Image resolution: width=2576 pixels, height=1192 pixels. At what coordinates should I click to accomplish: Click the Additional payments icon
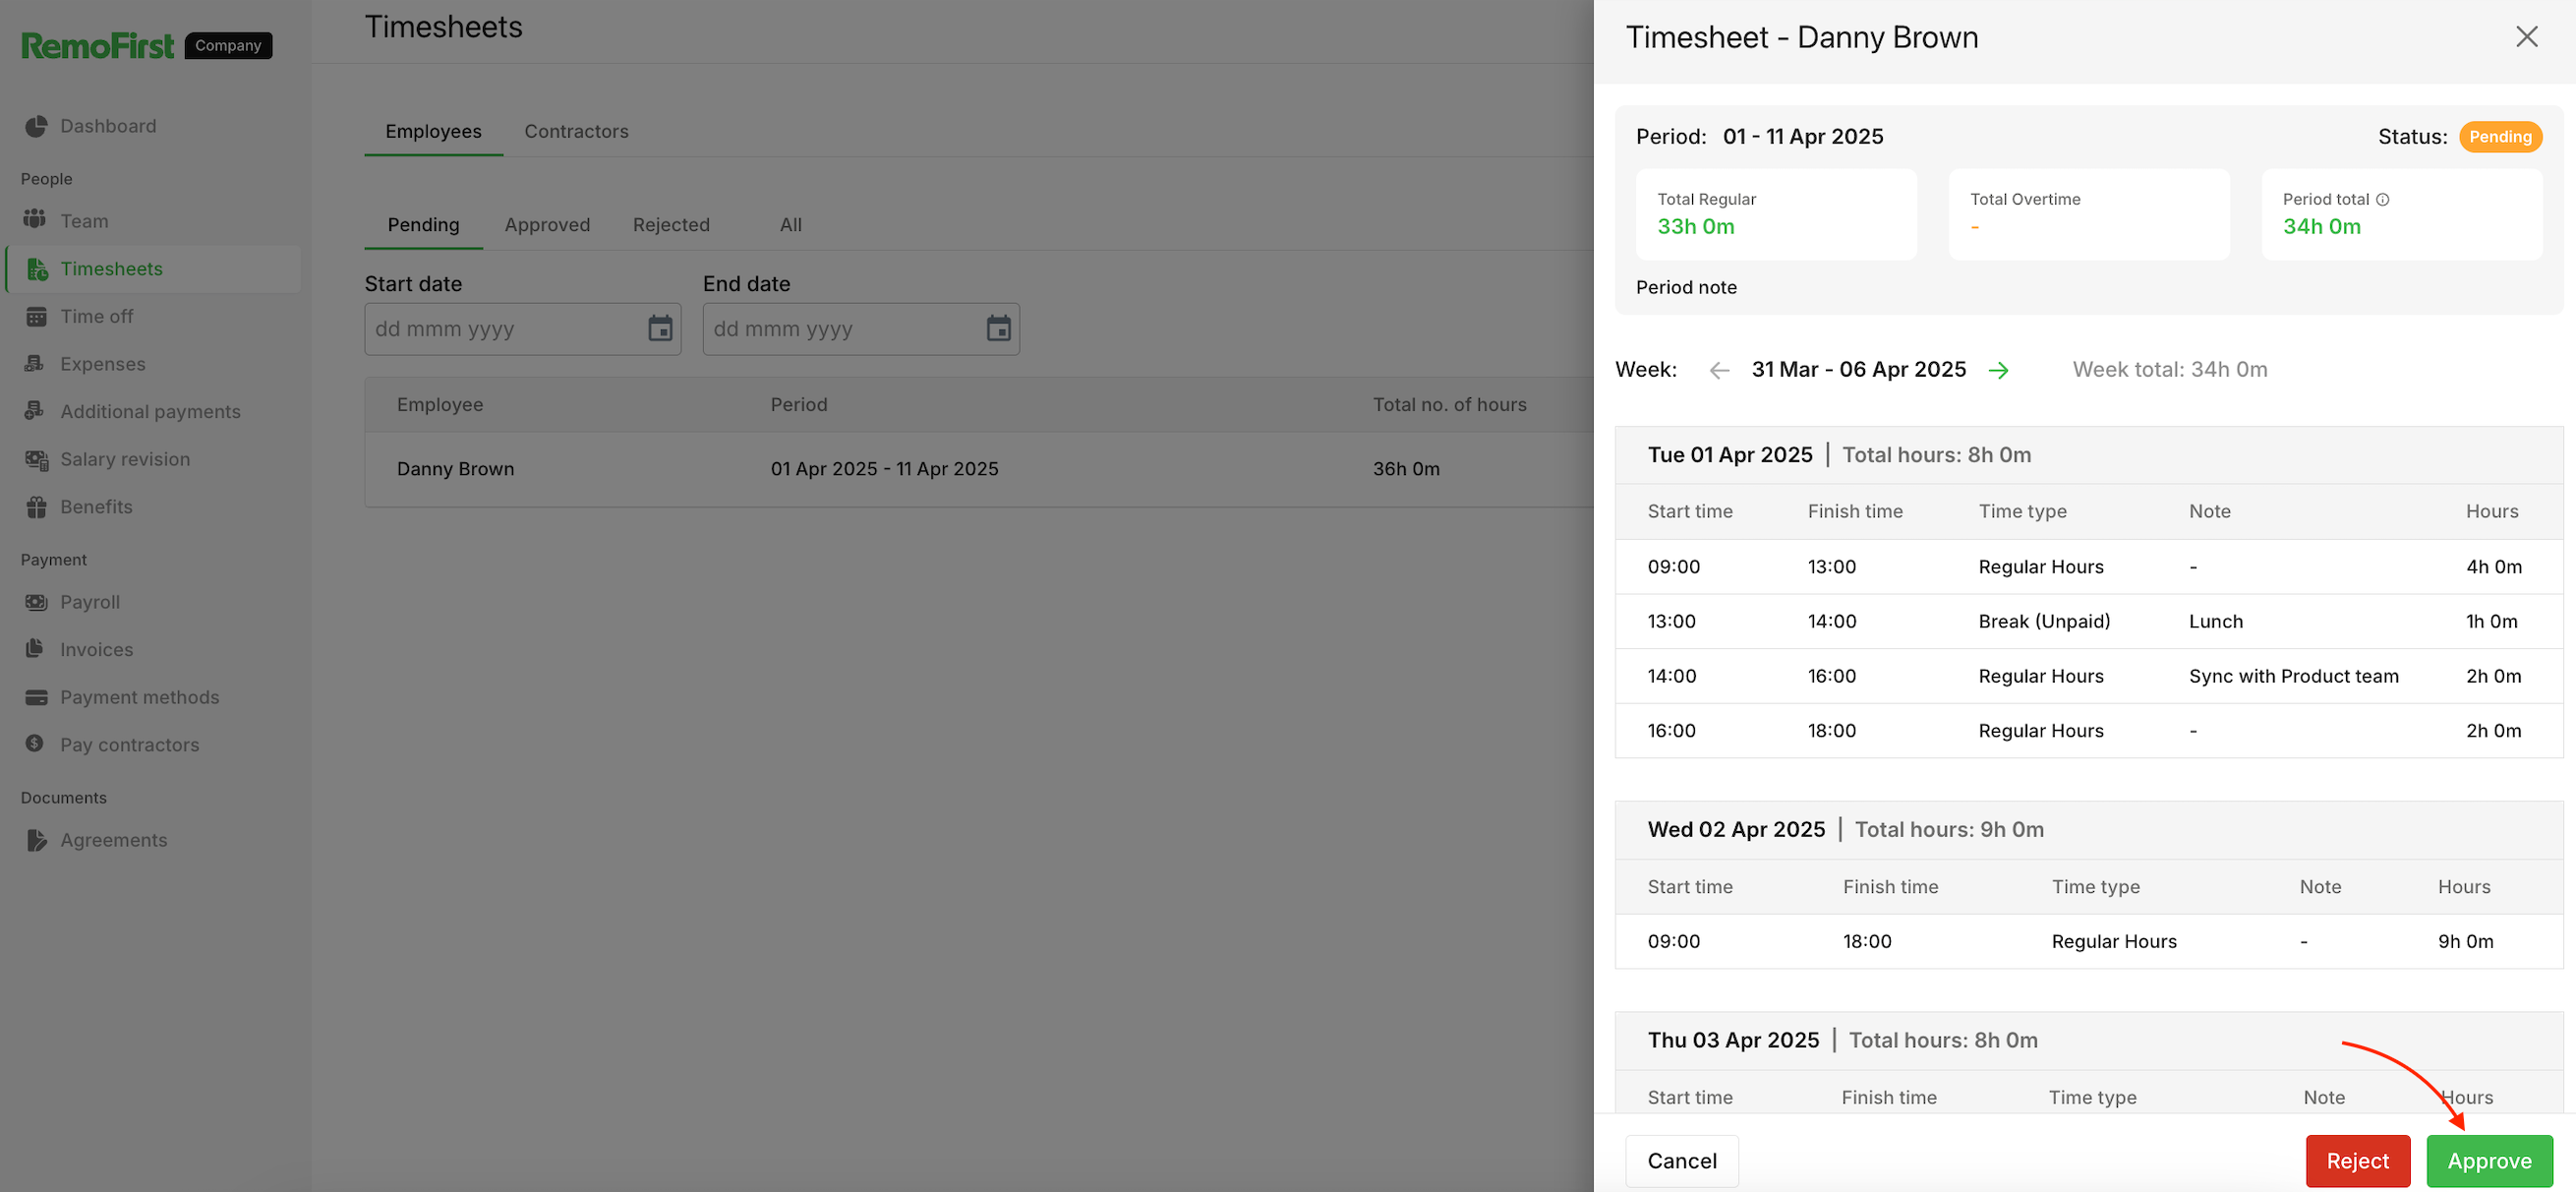35,410
